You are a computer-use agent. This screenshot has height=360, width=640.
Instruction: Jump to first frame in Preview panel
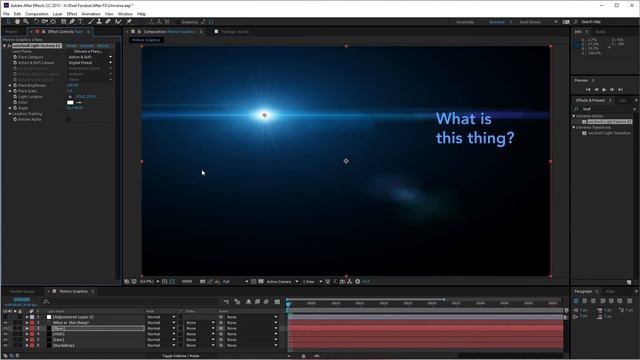[x=588, y=89]
